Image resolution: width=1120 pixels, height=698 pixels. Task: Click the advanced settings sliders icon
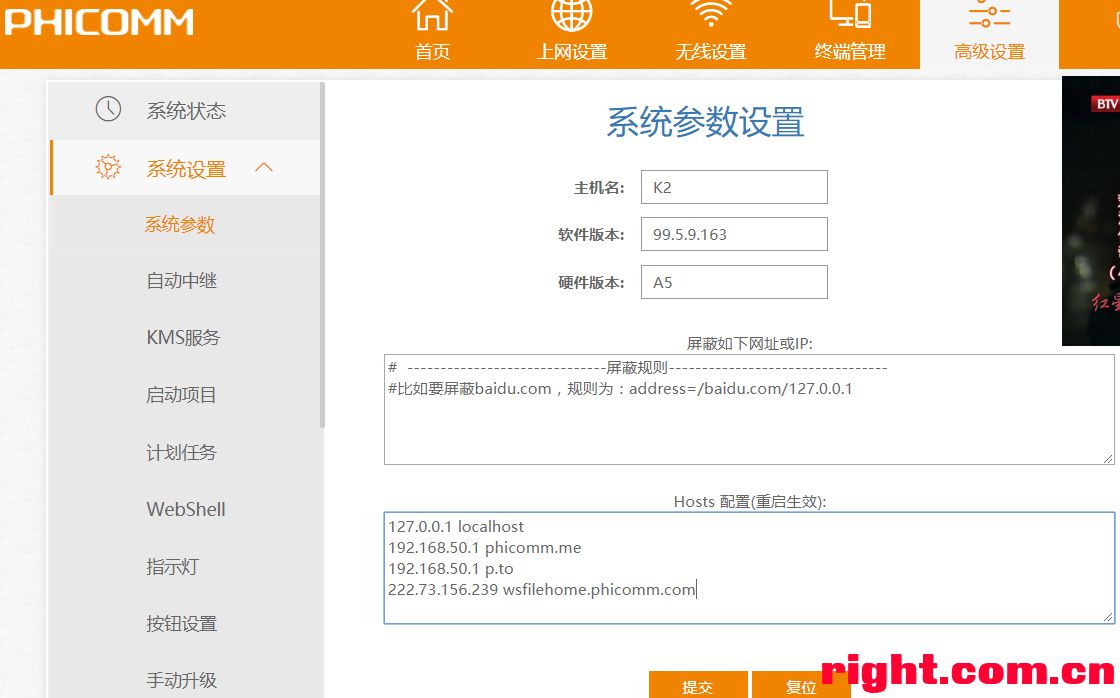pyautogui.click(x=989, y=14)
